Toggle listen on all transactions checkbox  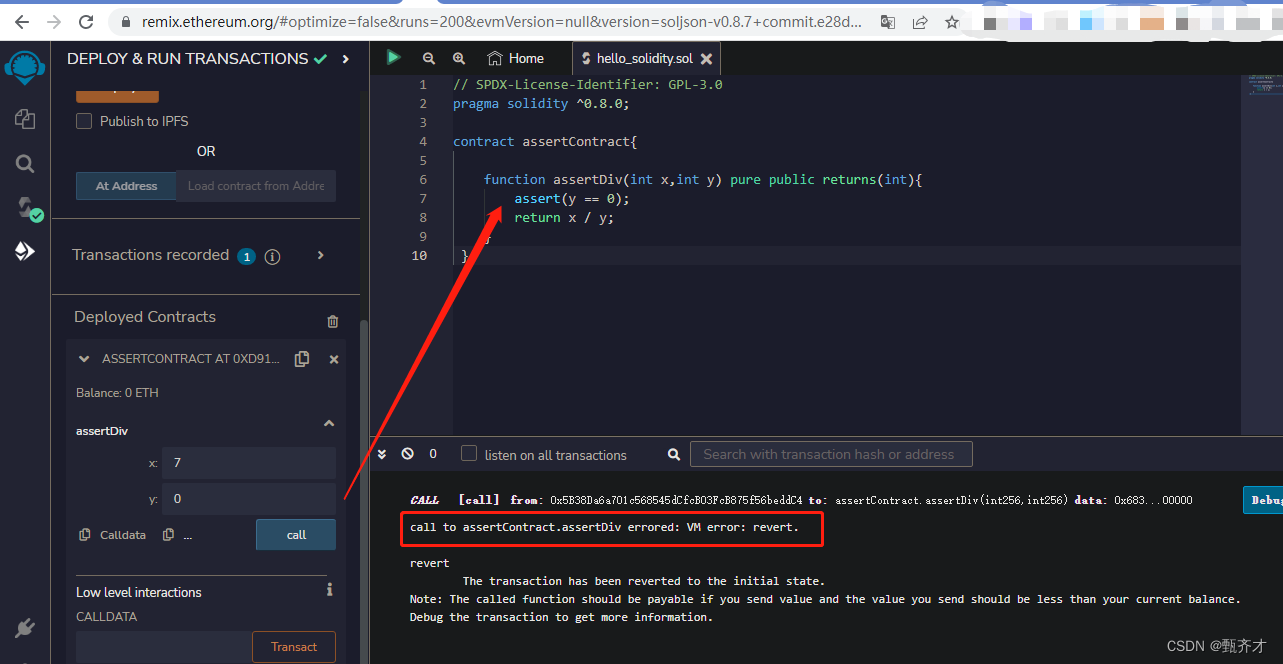pyautogui.click(x=469, y=453)
